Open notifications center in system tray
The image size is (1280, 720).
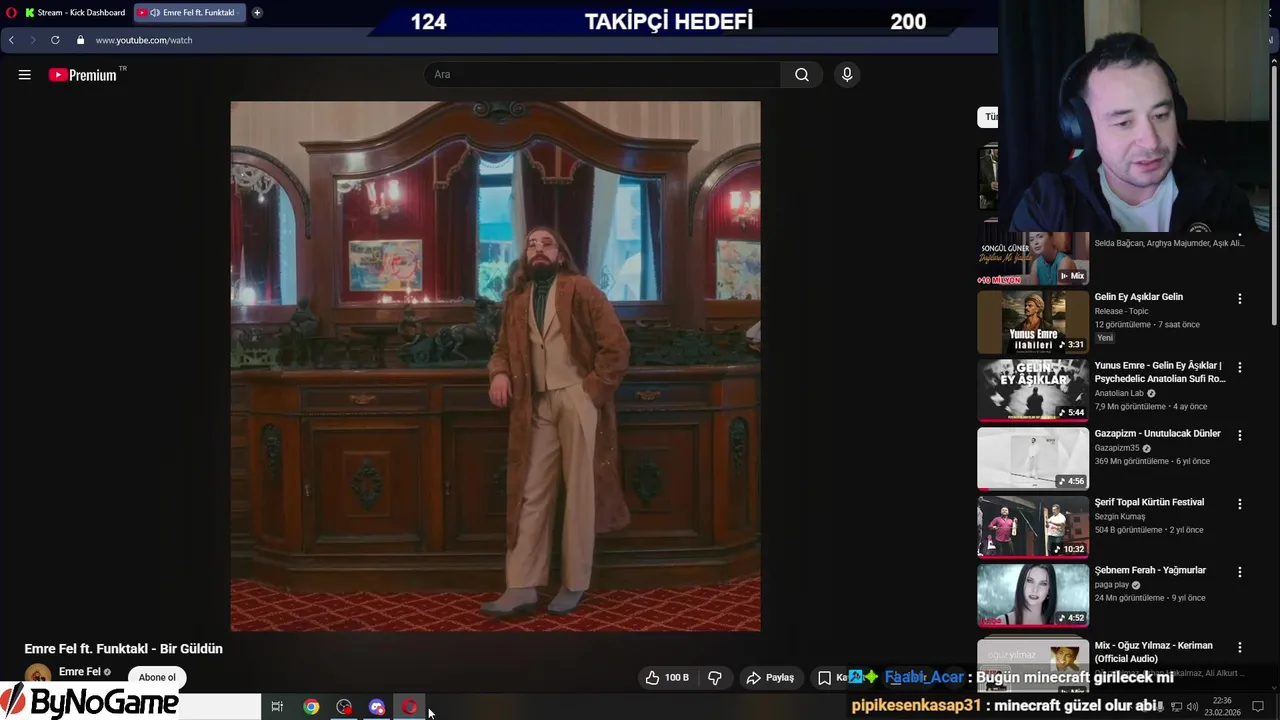coord(1258,707)
